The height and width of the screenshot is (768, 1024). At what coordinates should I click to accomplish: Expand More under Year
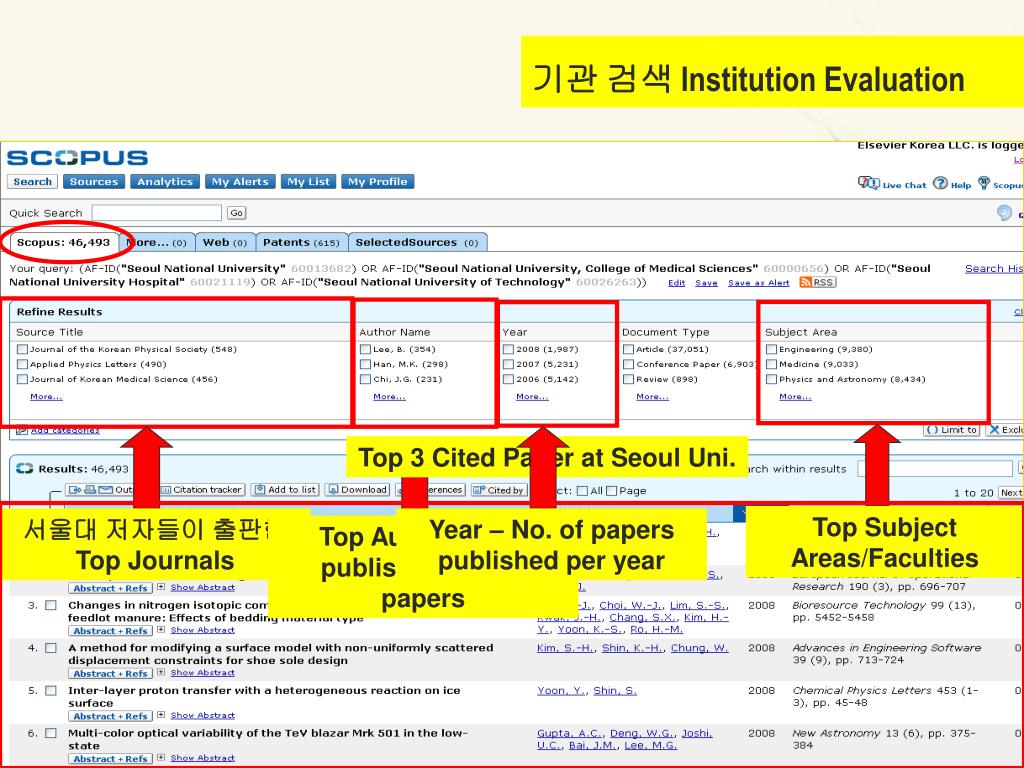(532, 397)
